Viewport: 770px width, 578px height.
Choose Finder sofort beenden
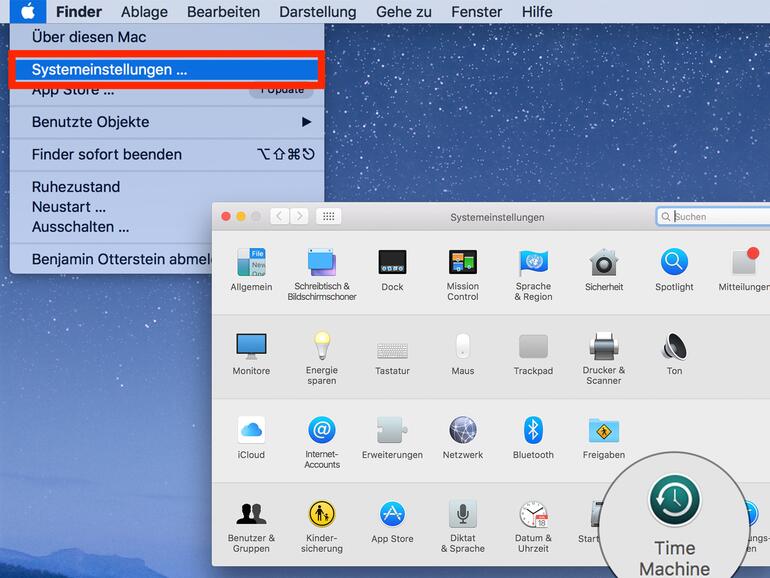[x=167, y=154]
